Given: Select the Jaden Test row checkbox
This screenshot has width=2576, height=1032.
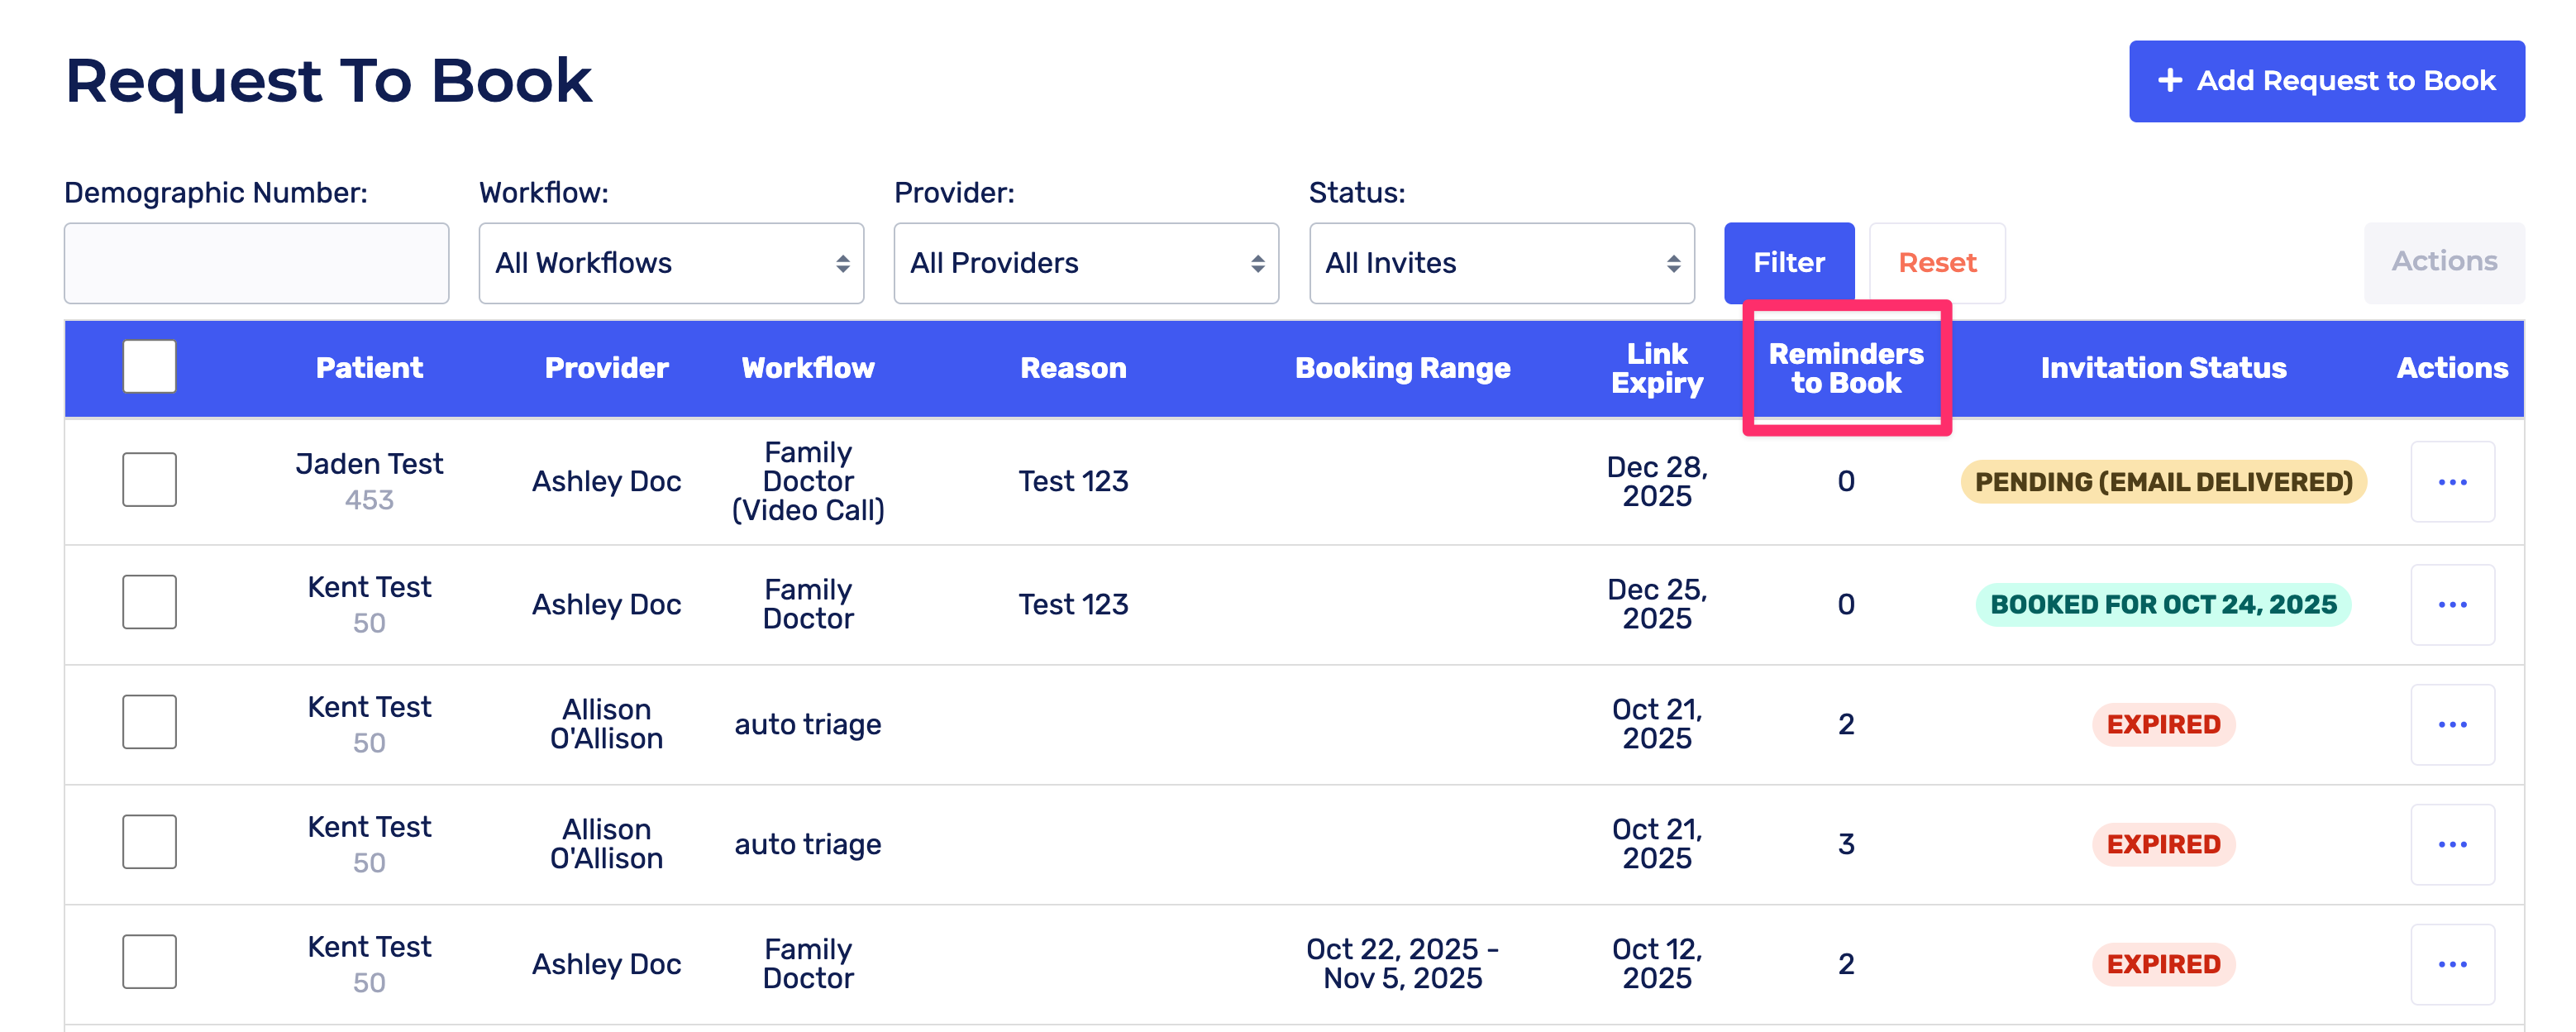Looking at the screenshot, I should tap(149, 480).
